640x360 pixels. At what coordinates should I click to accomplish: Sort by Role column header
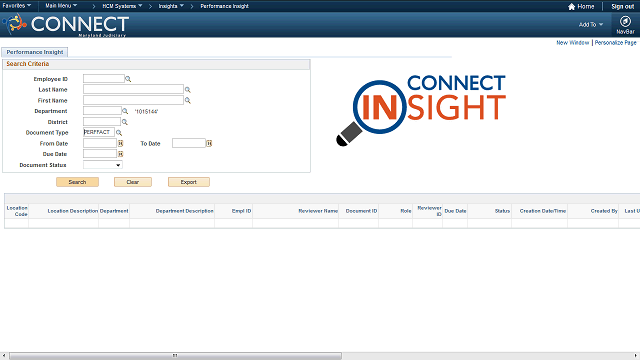tap(406, 211)
